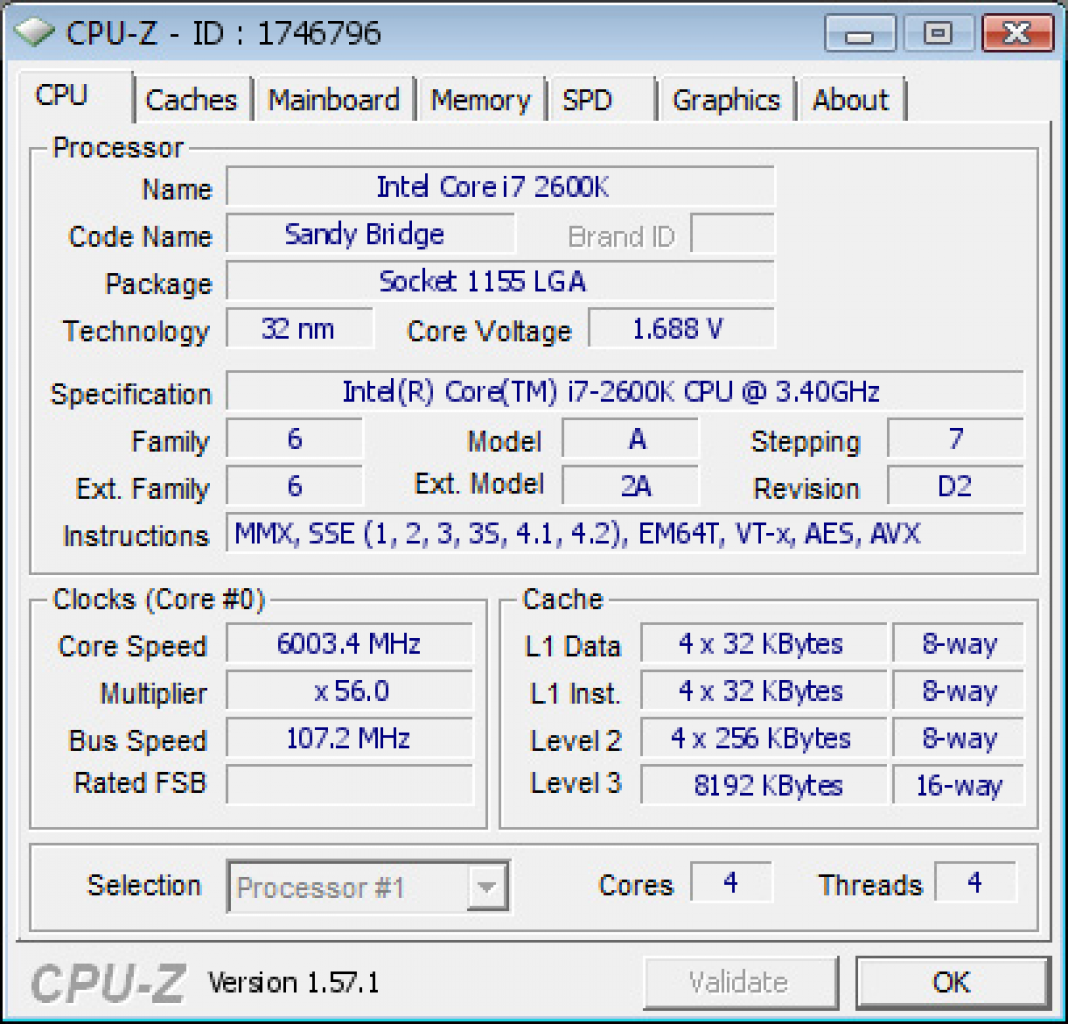The height and width of the screenshot is (1024, 1068).
Task: Click the empty Rated FSB field
Action: (349, 785)
